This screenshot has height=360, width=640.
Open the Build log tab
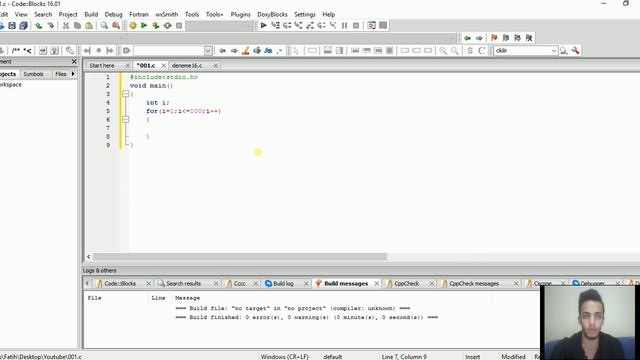click(x=283, y=283)
